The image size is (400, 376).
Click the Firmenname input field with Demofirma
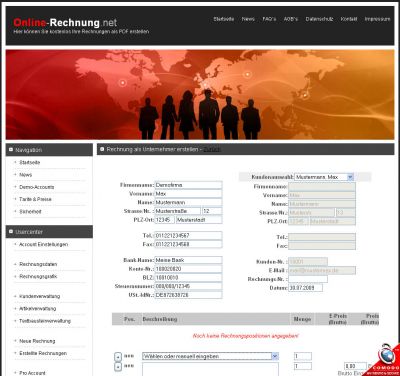pyautogui.click(x=188, y=185)
